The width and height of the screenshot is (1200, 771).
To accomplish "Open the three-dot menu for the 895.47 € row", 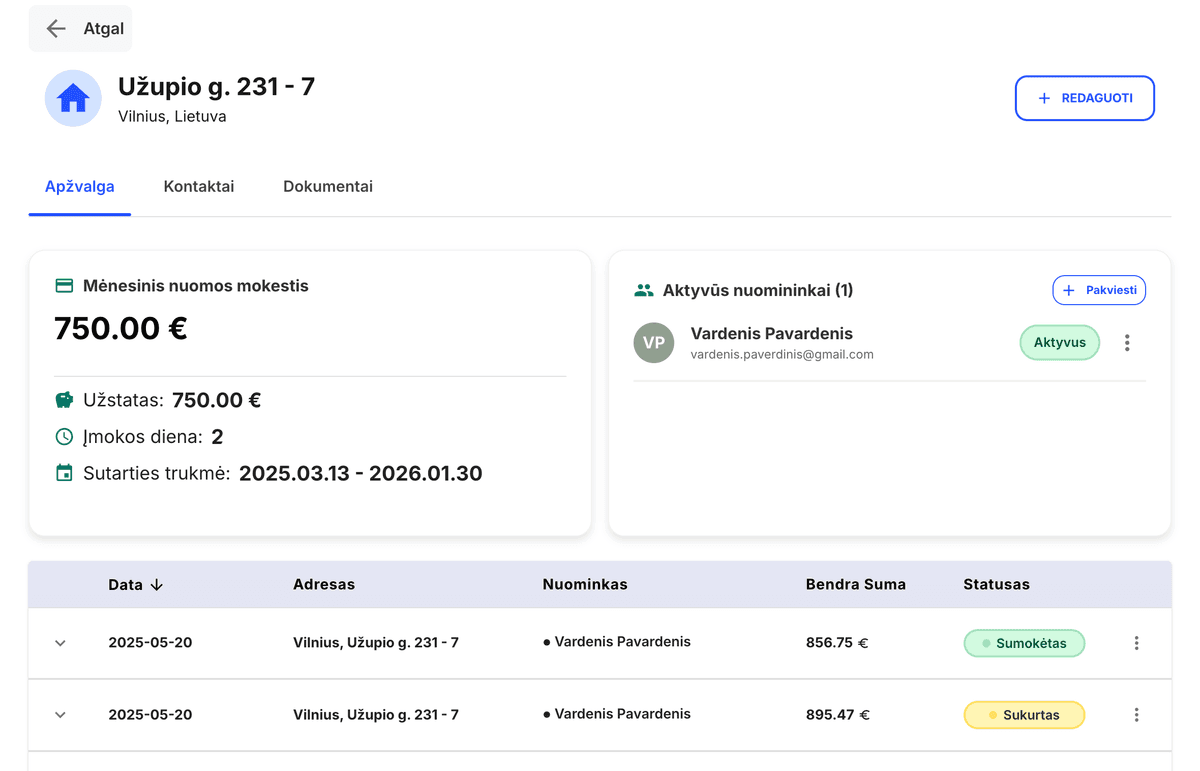I will (1136, 715).
